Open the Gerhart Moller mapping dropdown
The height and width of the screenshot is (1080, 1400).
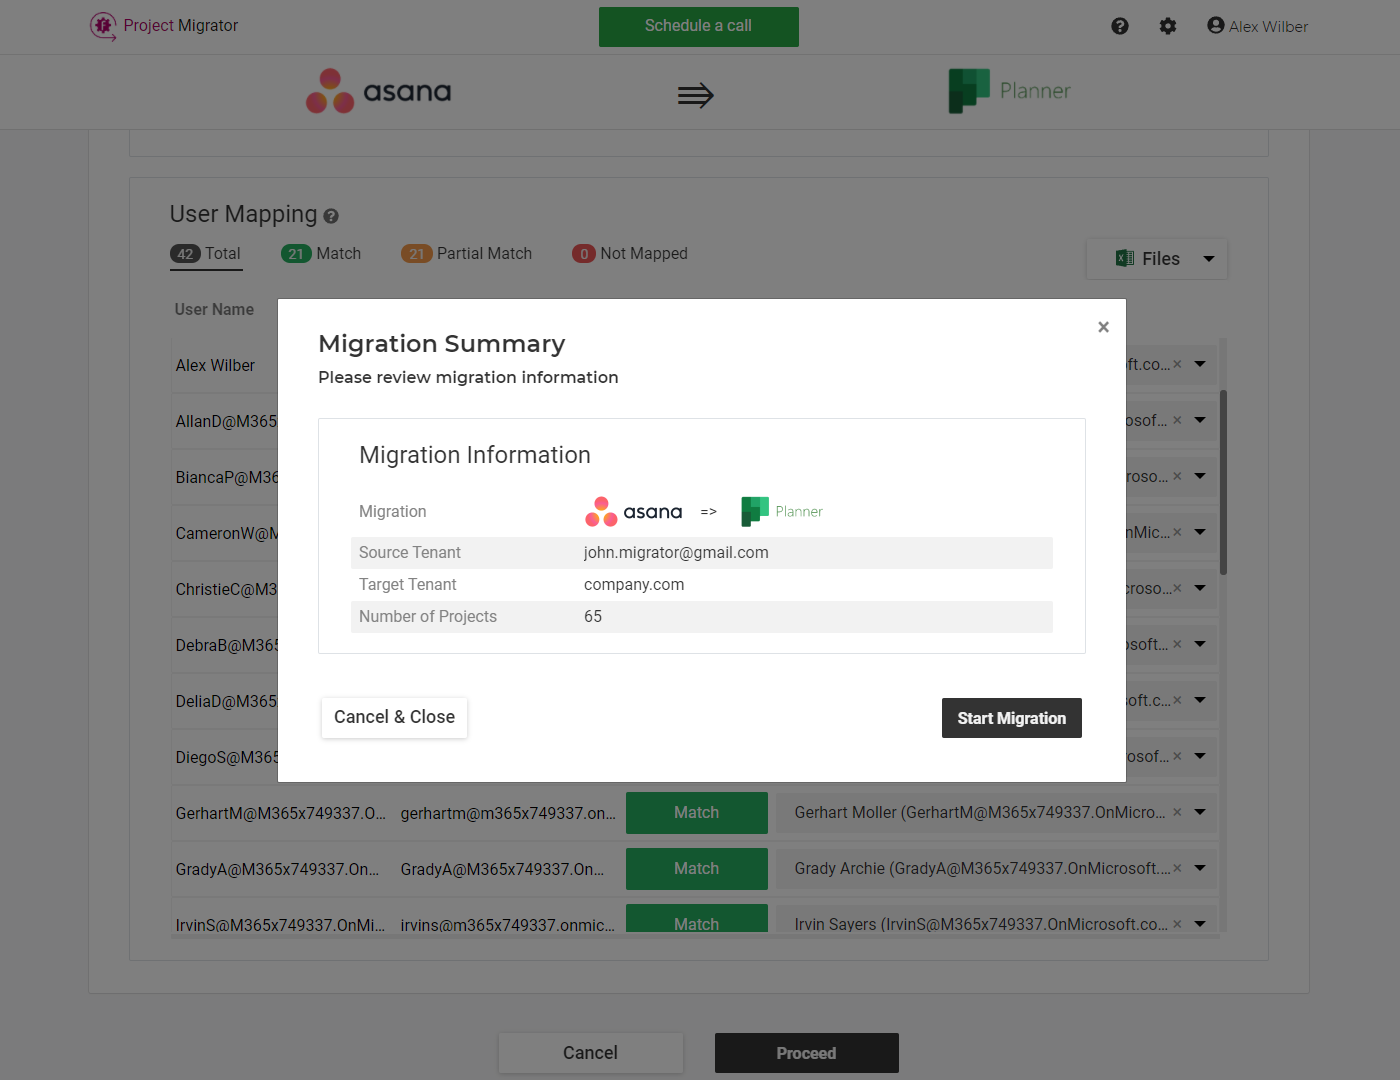tap(1198, 812)
